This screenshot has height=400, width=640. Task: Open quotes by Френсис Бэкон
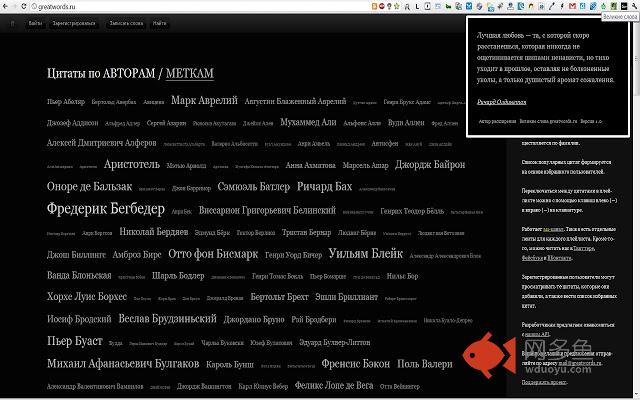coord(356,364)
